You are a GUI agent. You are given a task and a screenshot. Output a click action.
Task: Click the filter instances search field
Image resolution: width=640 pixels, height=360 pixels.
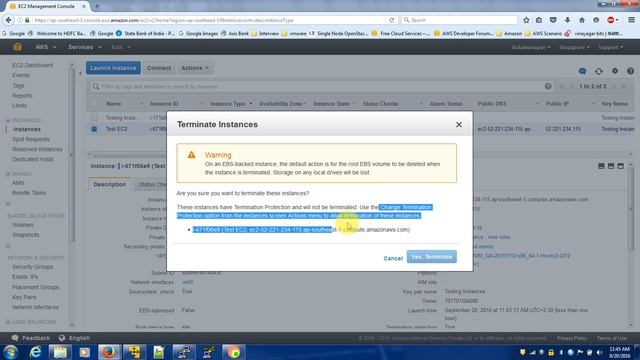coord(320,87)
